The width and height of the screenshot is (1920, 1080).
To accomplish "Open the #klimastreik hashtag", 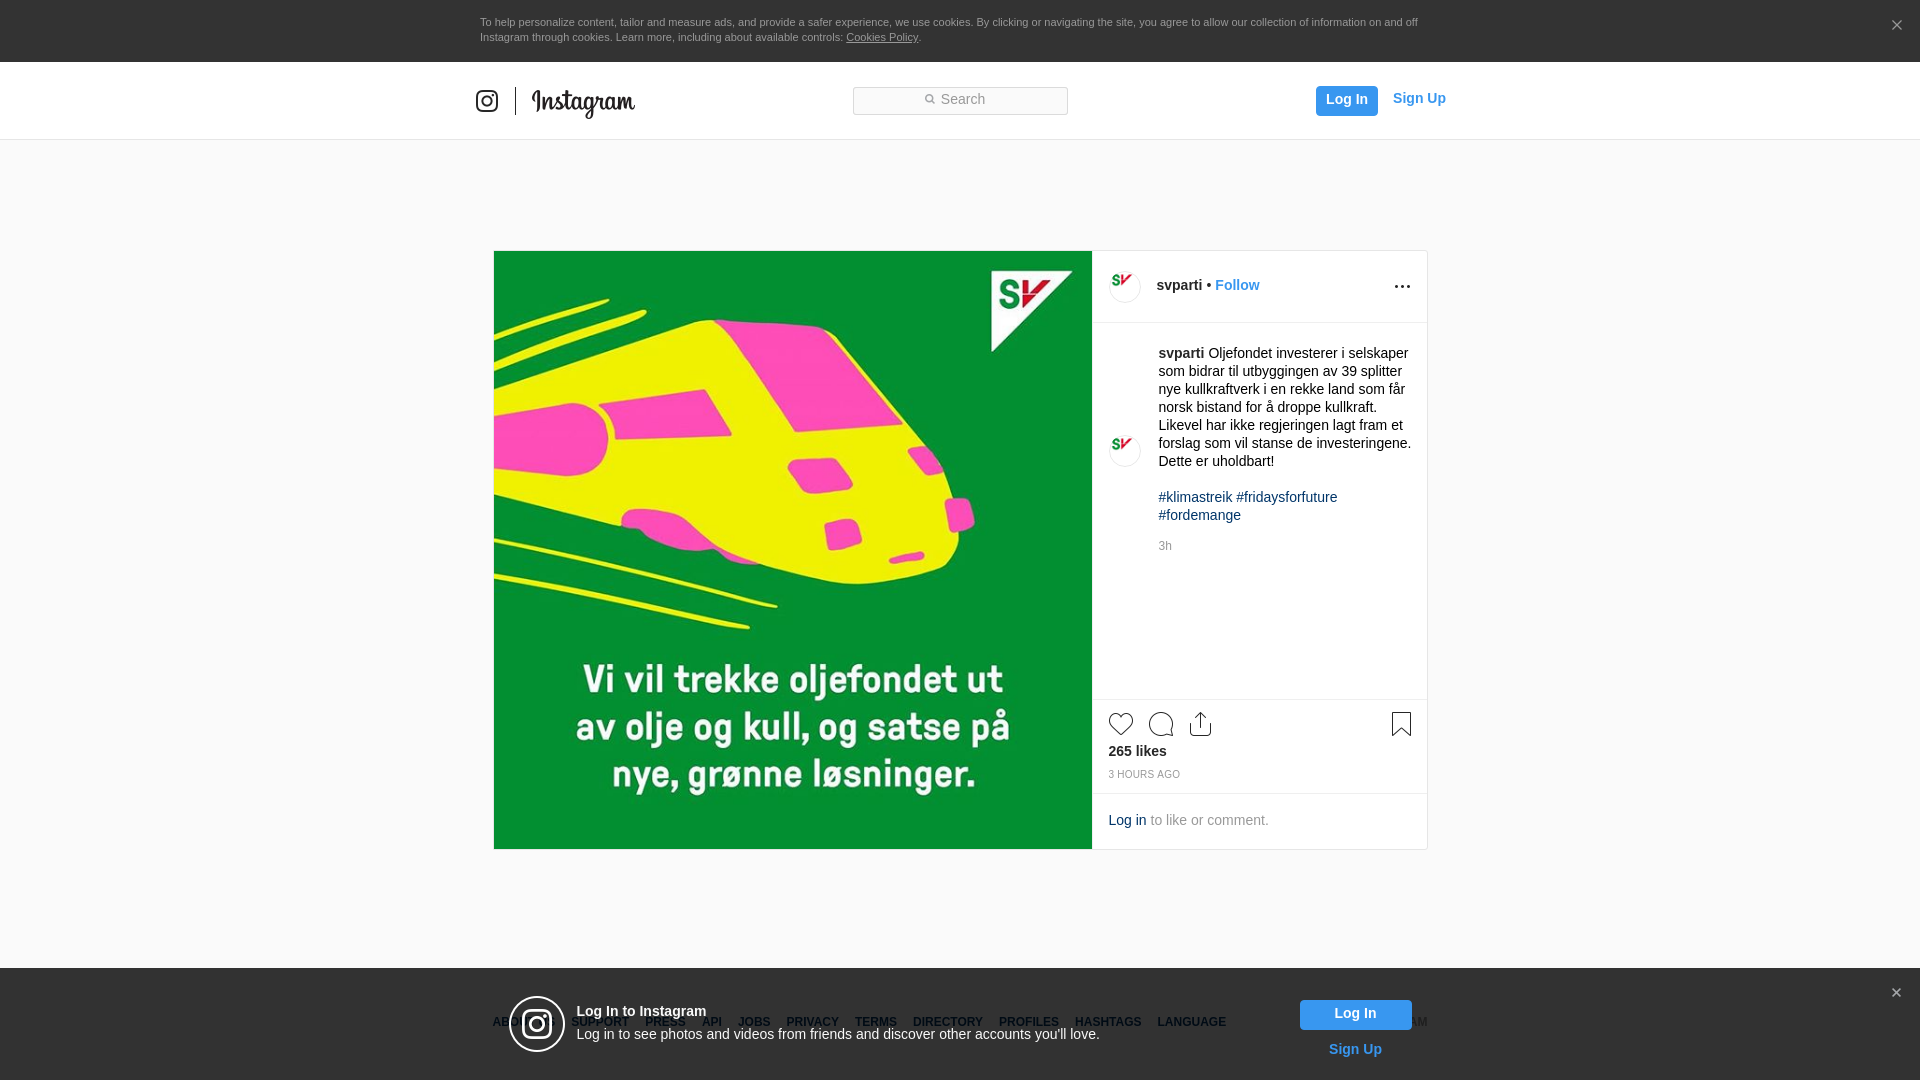I will (1195, 497).
